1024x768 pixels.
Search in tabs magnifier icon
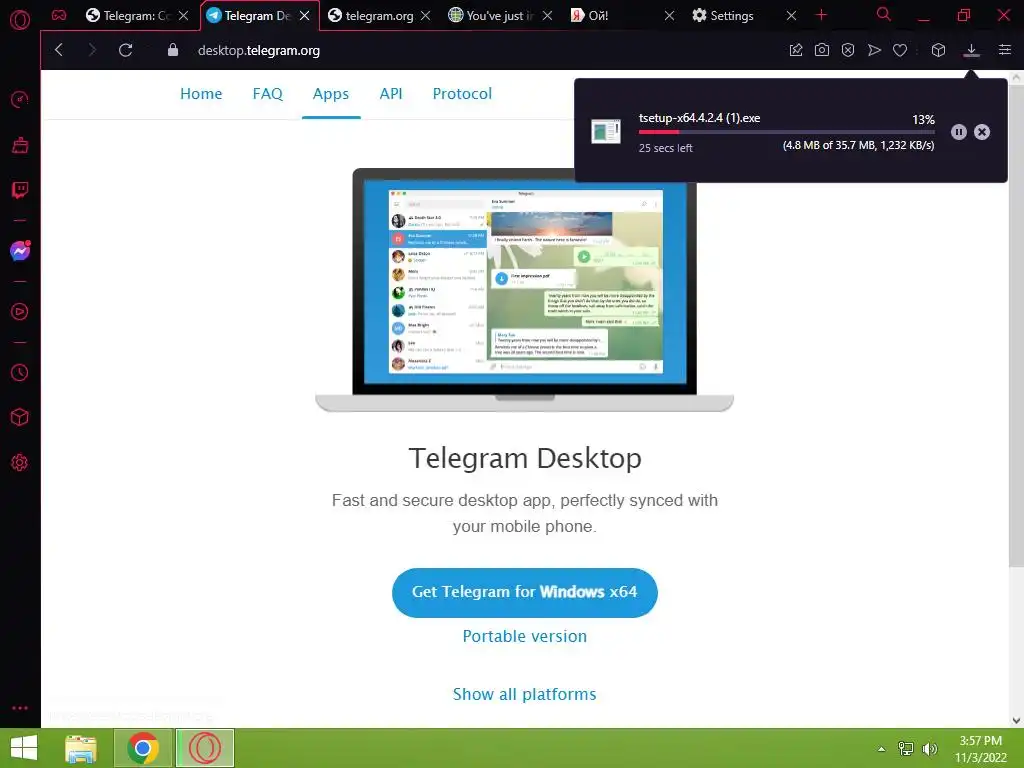coord(883,14)
